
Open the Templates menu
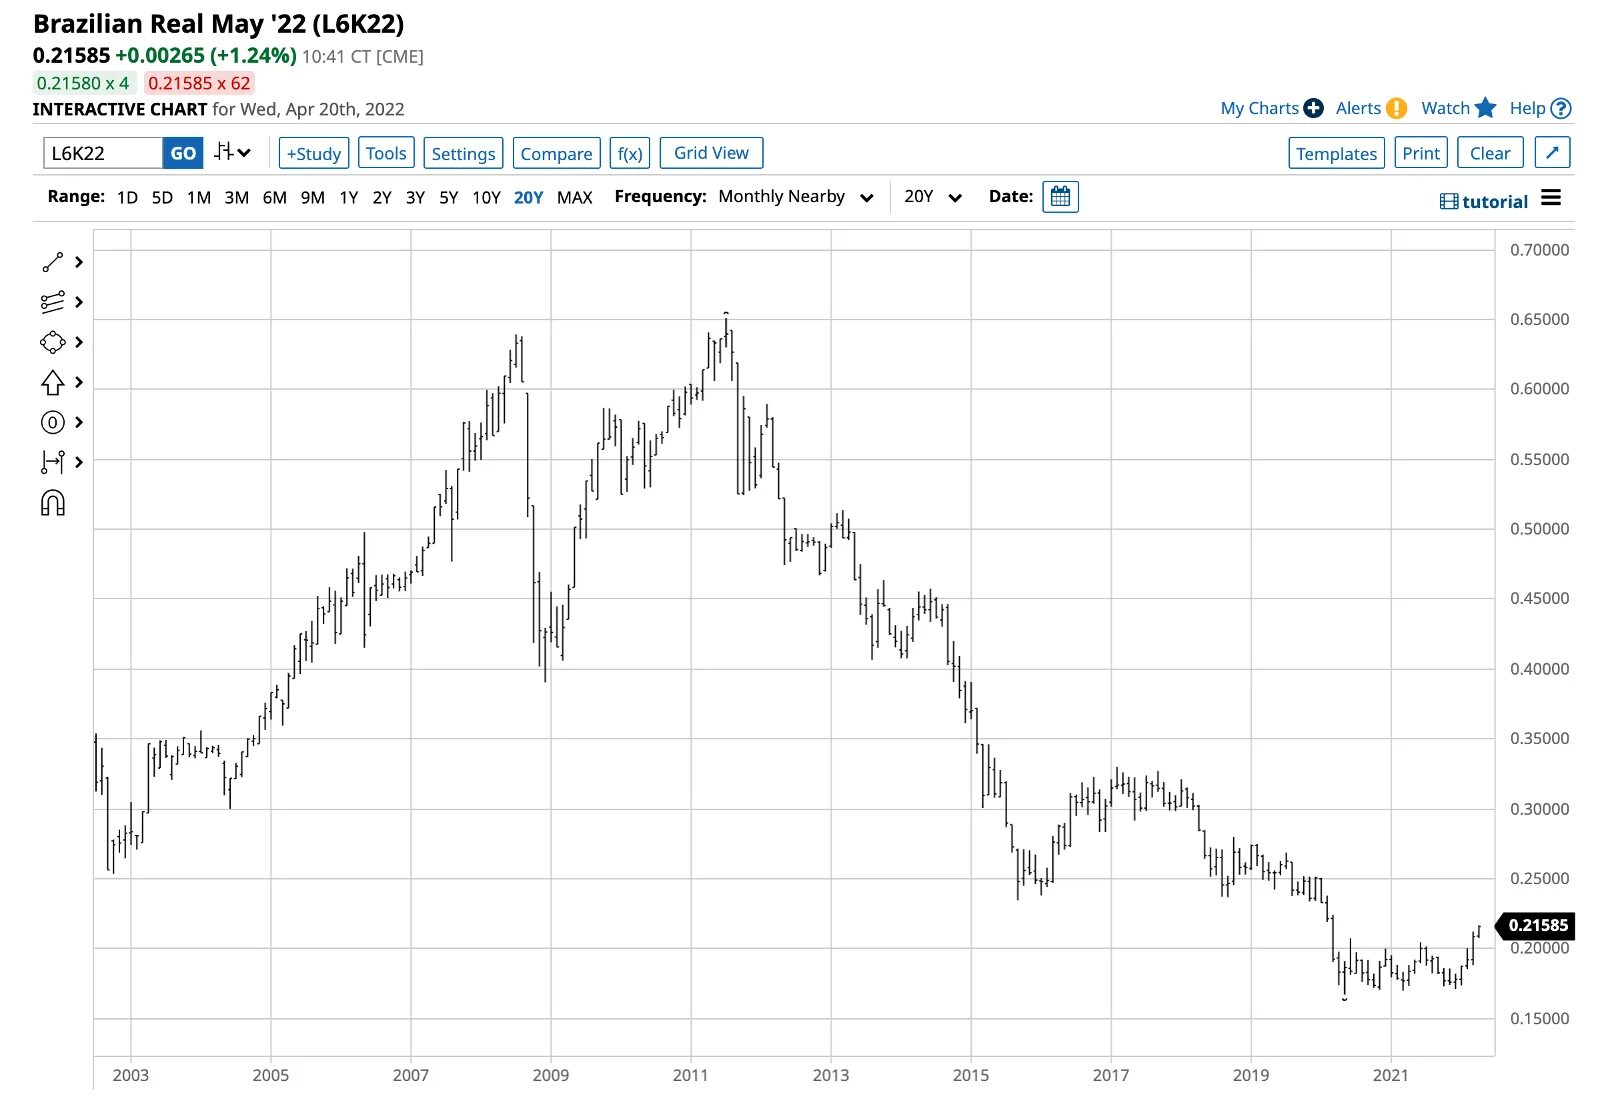[x=1336, y=153]
